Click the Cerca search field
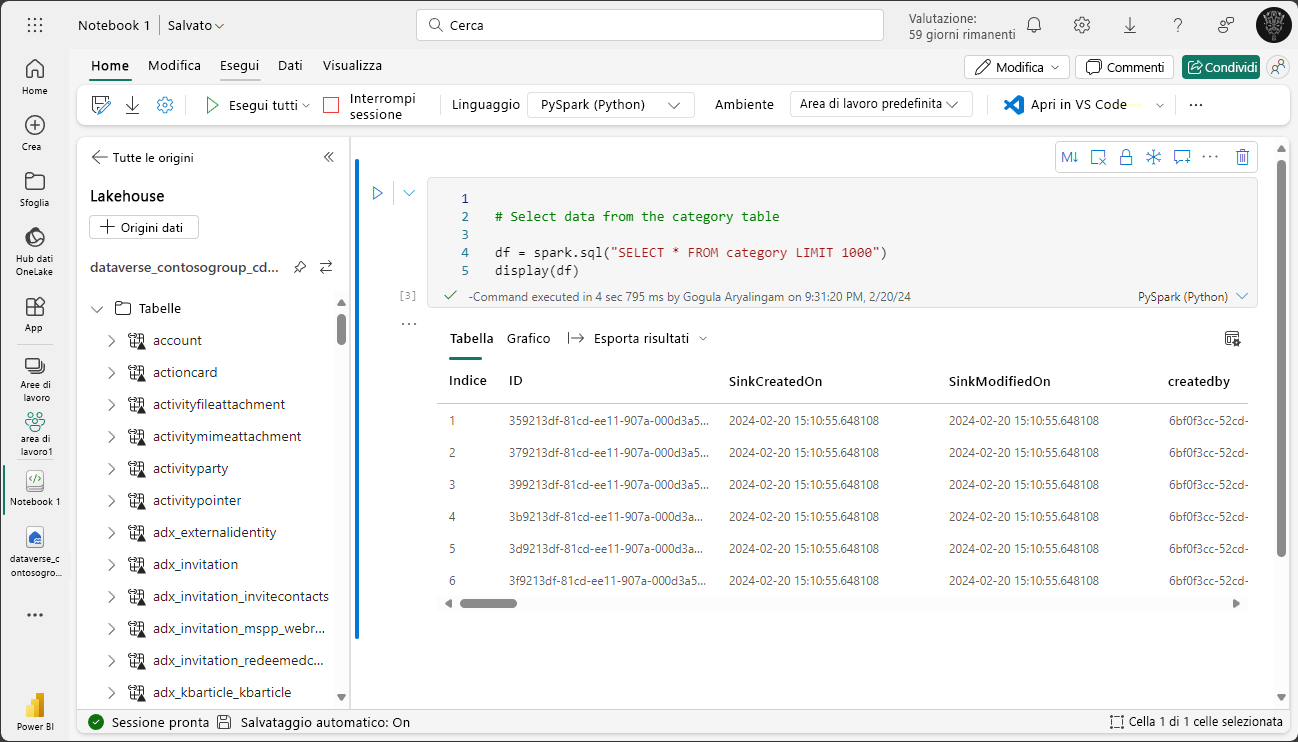This screenshot has height=742, width=1298. (650, 25)
